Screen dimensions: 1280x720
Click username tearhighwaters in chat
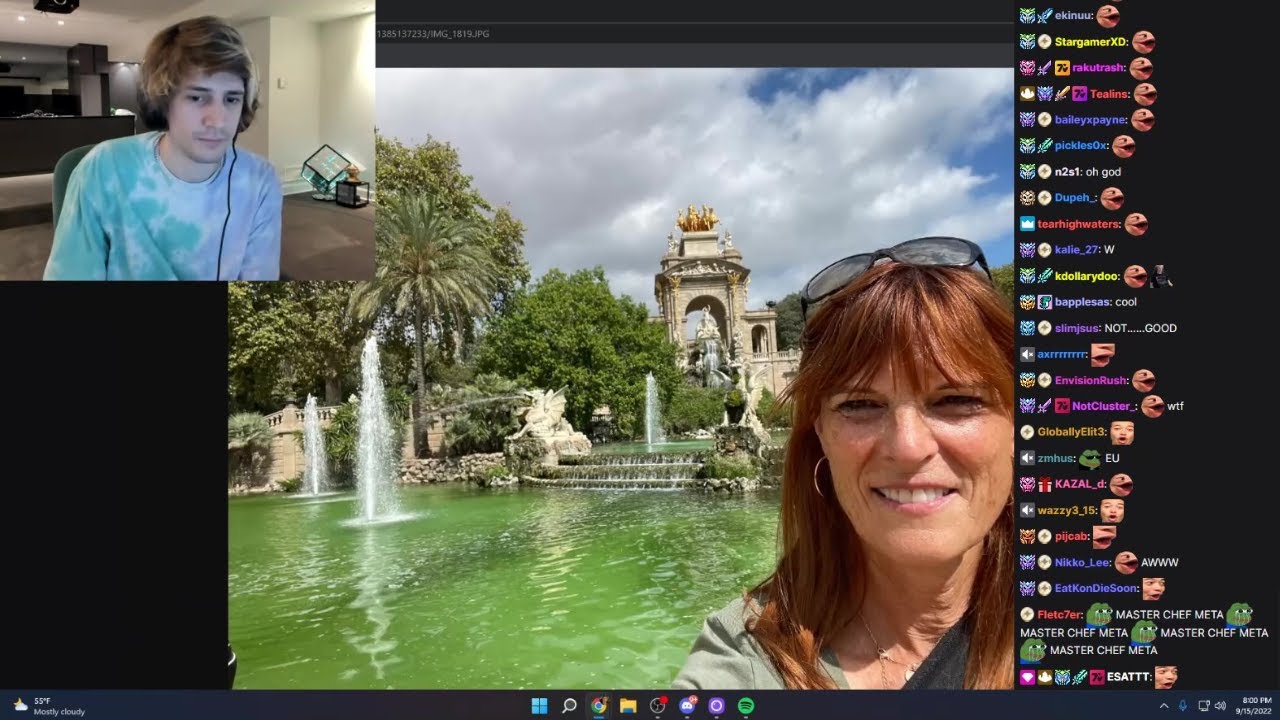(1078, 224)
